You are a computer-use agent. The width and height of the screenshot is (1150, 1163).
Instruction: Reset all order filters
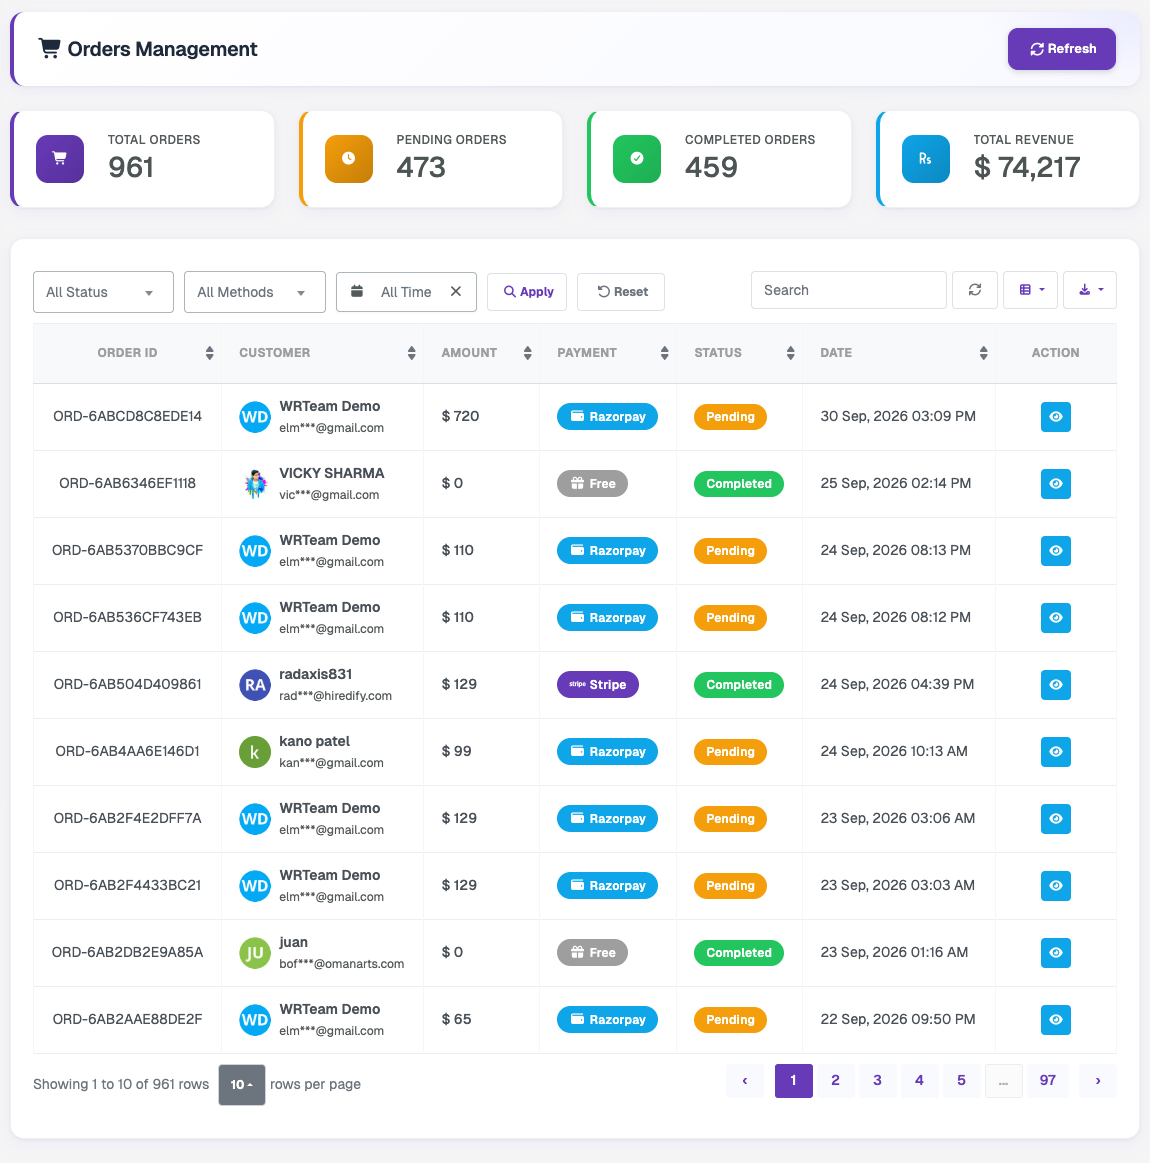[x=621, y=291]
